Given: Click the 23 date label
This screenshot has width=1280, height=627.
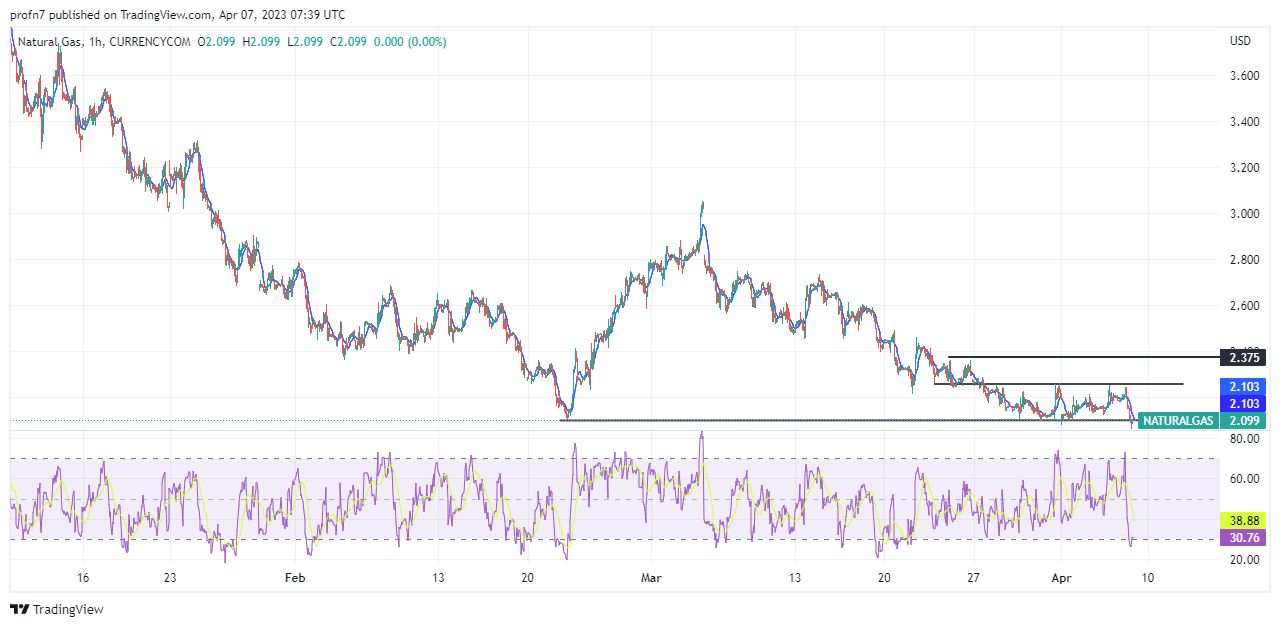Looking at the screenshot, I should (170, 578).
